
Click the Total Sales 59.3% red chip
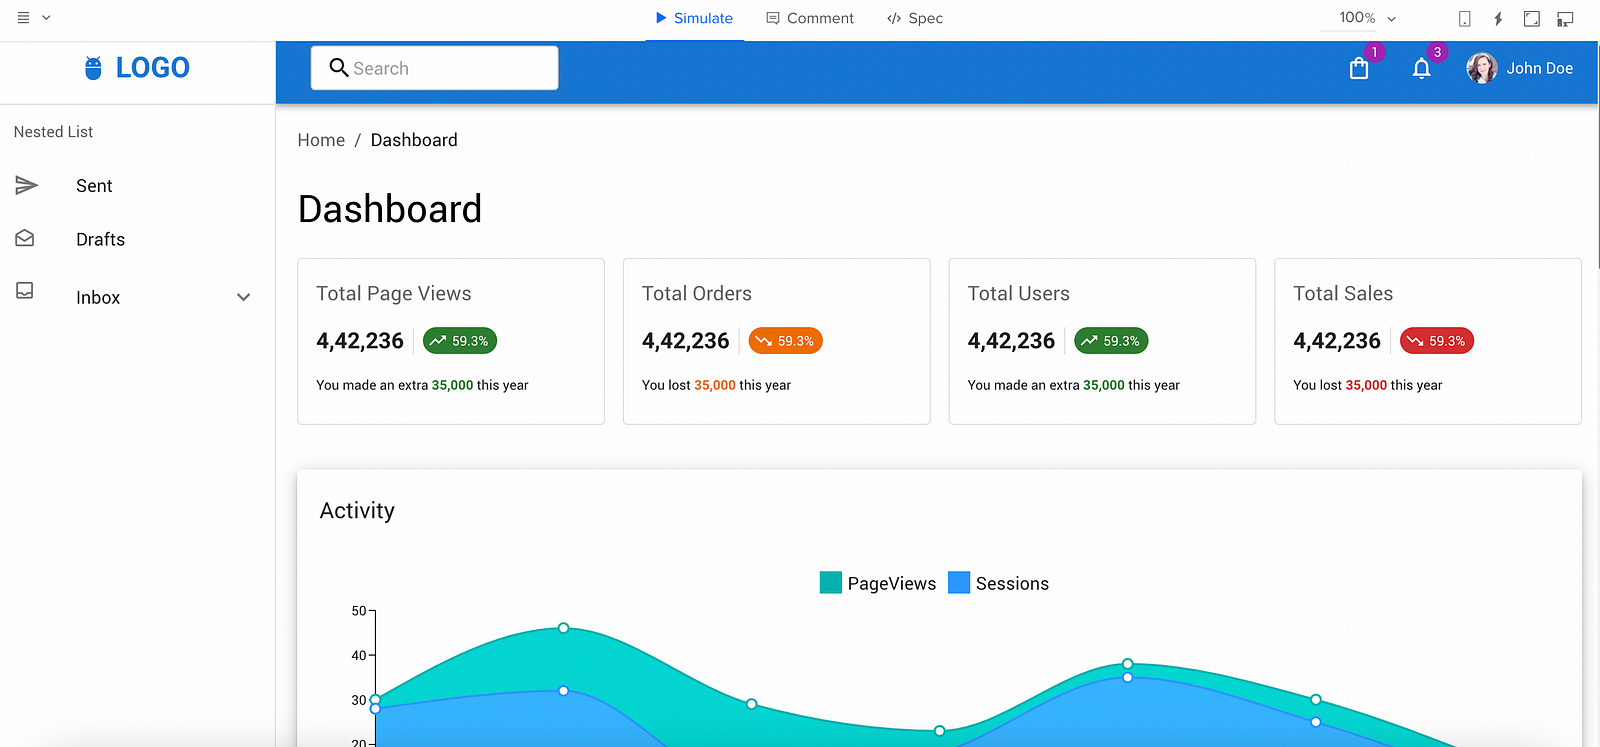coord(1437,341)
